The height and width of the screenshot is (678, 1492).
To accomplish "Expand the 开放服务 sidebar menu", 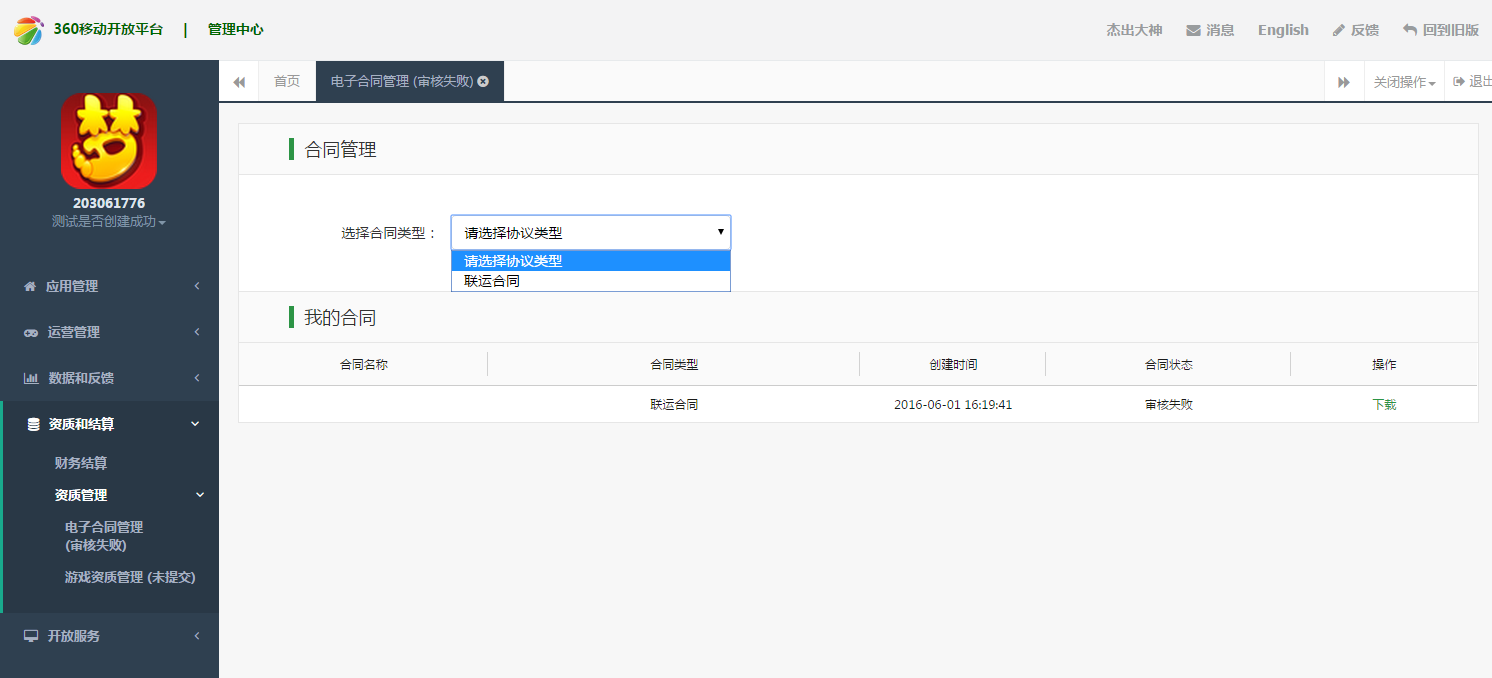I will 110,636.
